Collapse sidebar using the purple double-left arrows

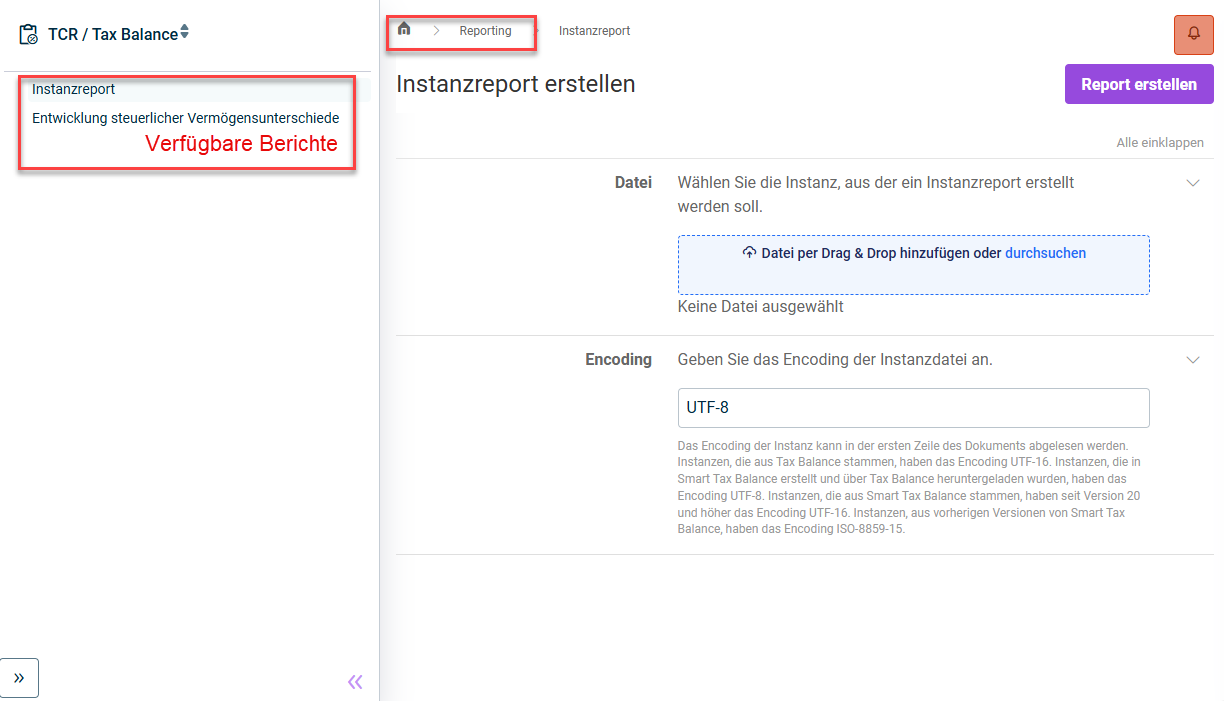[355, 682]
